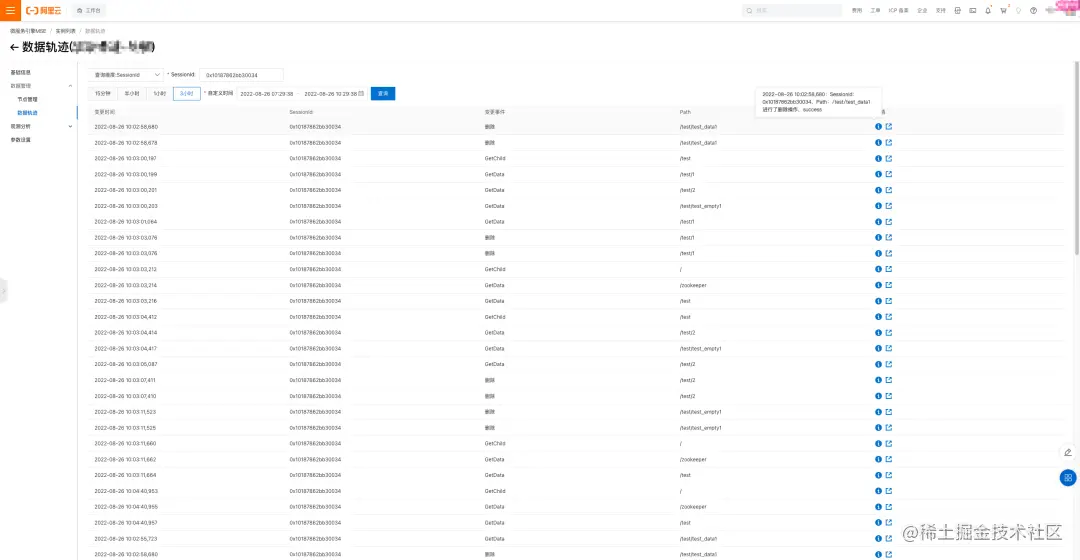
Task: Open export link for 10:03:11,662 row
Action: coord(889,459)
